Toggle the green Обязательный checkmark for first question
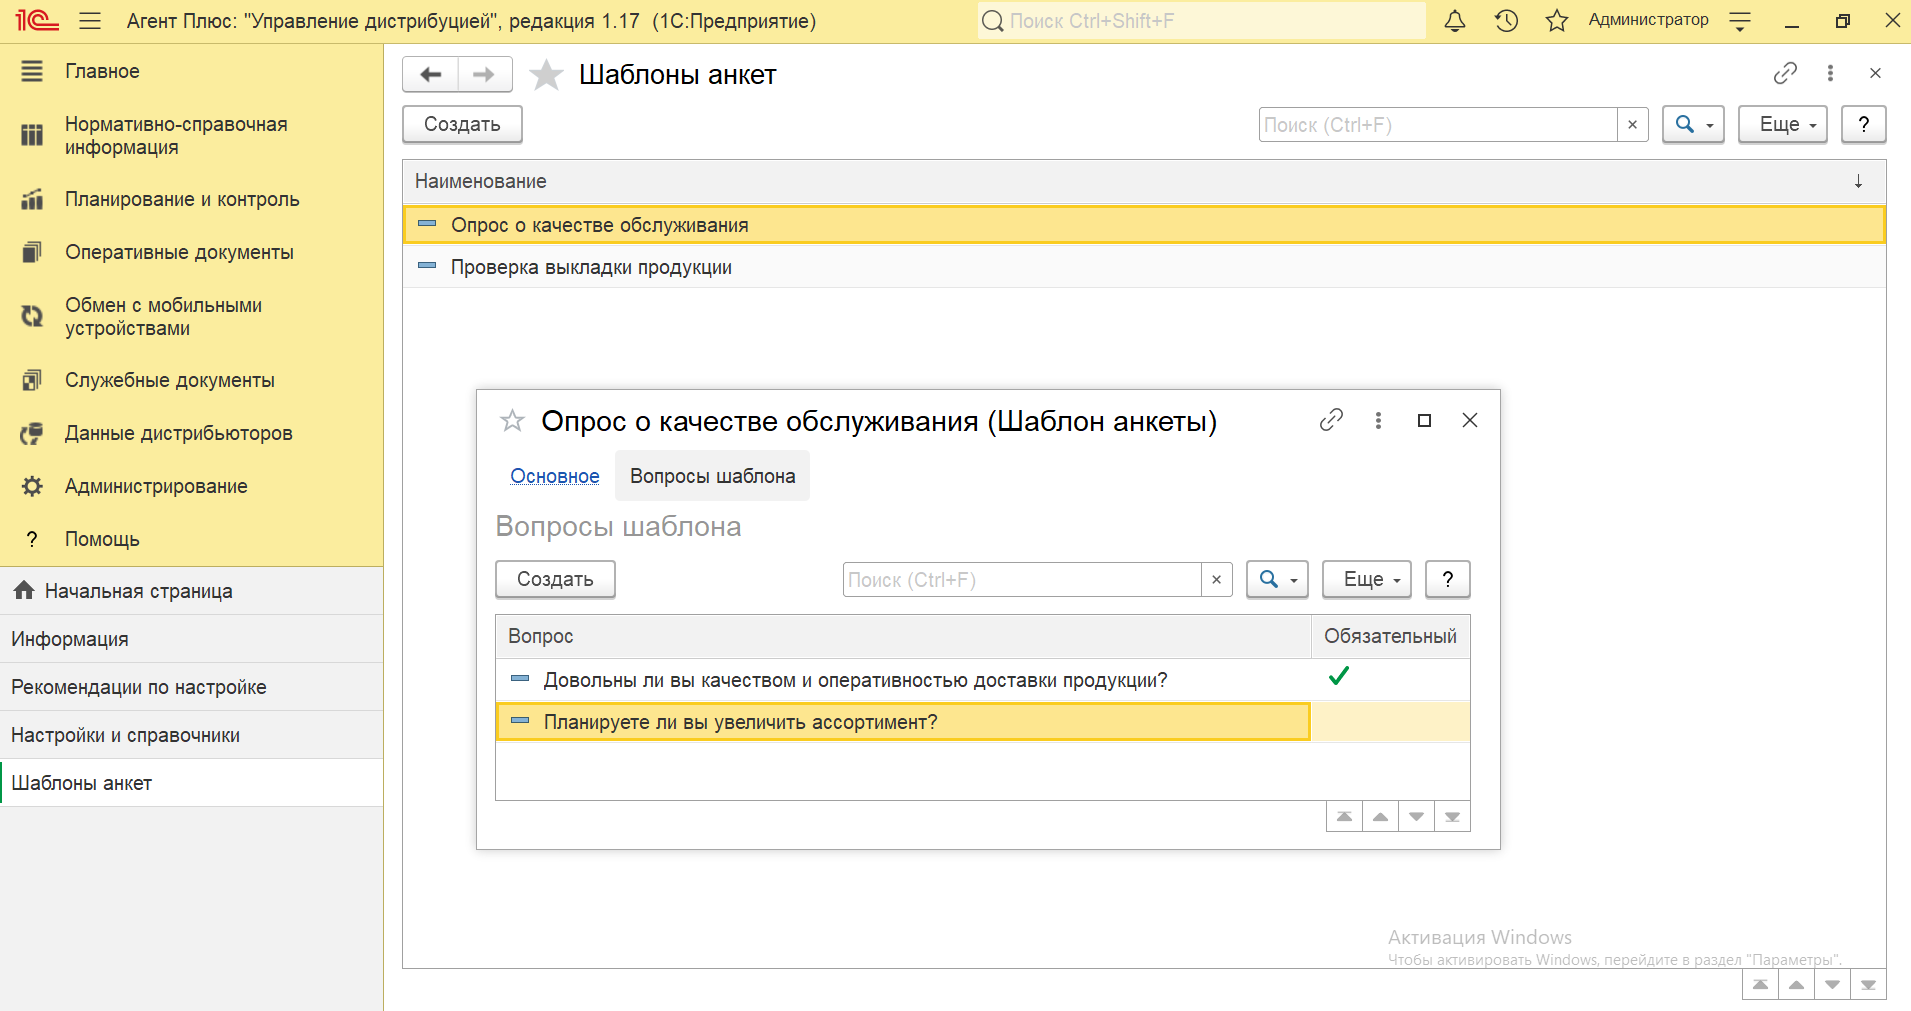Screen dimensions: 1911x1011 pyautogui.click(x=1339, y=677)
